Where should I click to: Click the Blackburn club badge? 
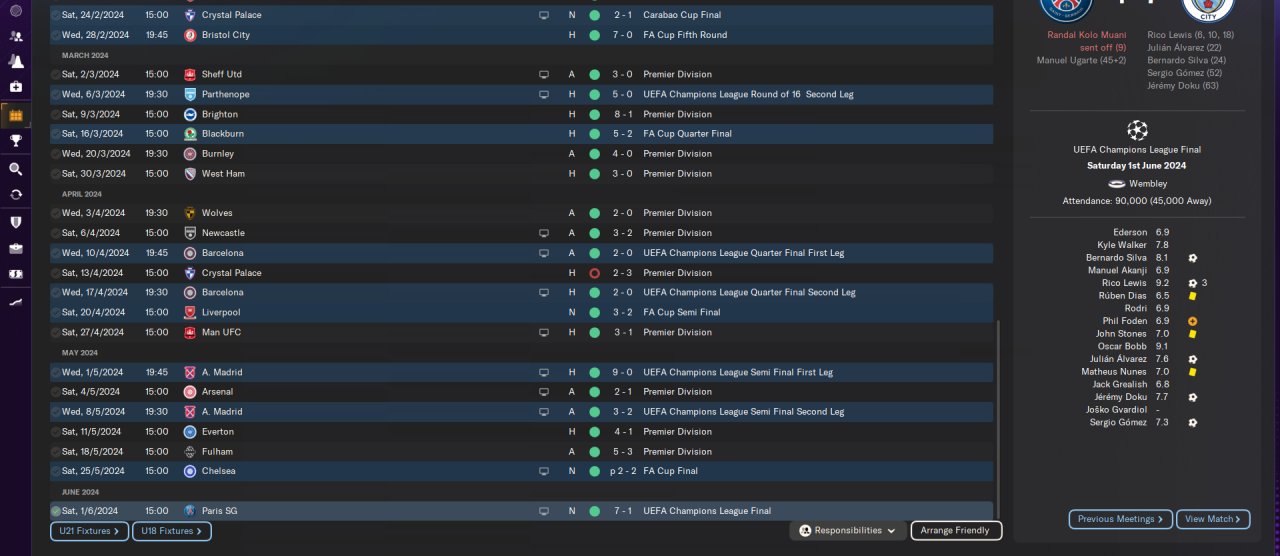[x=190, y=134]
